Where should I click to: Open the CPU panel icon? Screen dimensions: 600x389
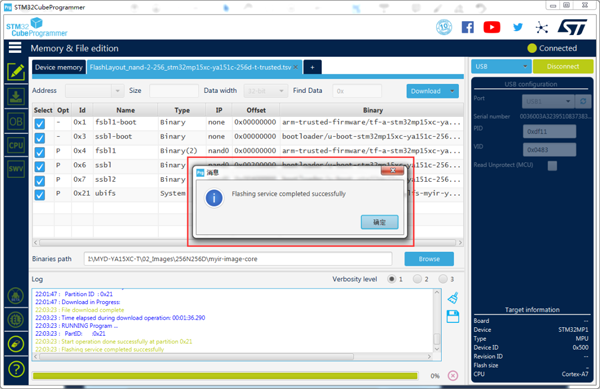[16, 145]
